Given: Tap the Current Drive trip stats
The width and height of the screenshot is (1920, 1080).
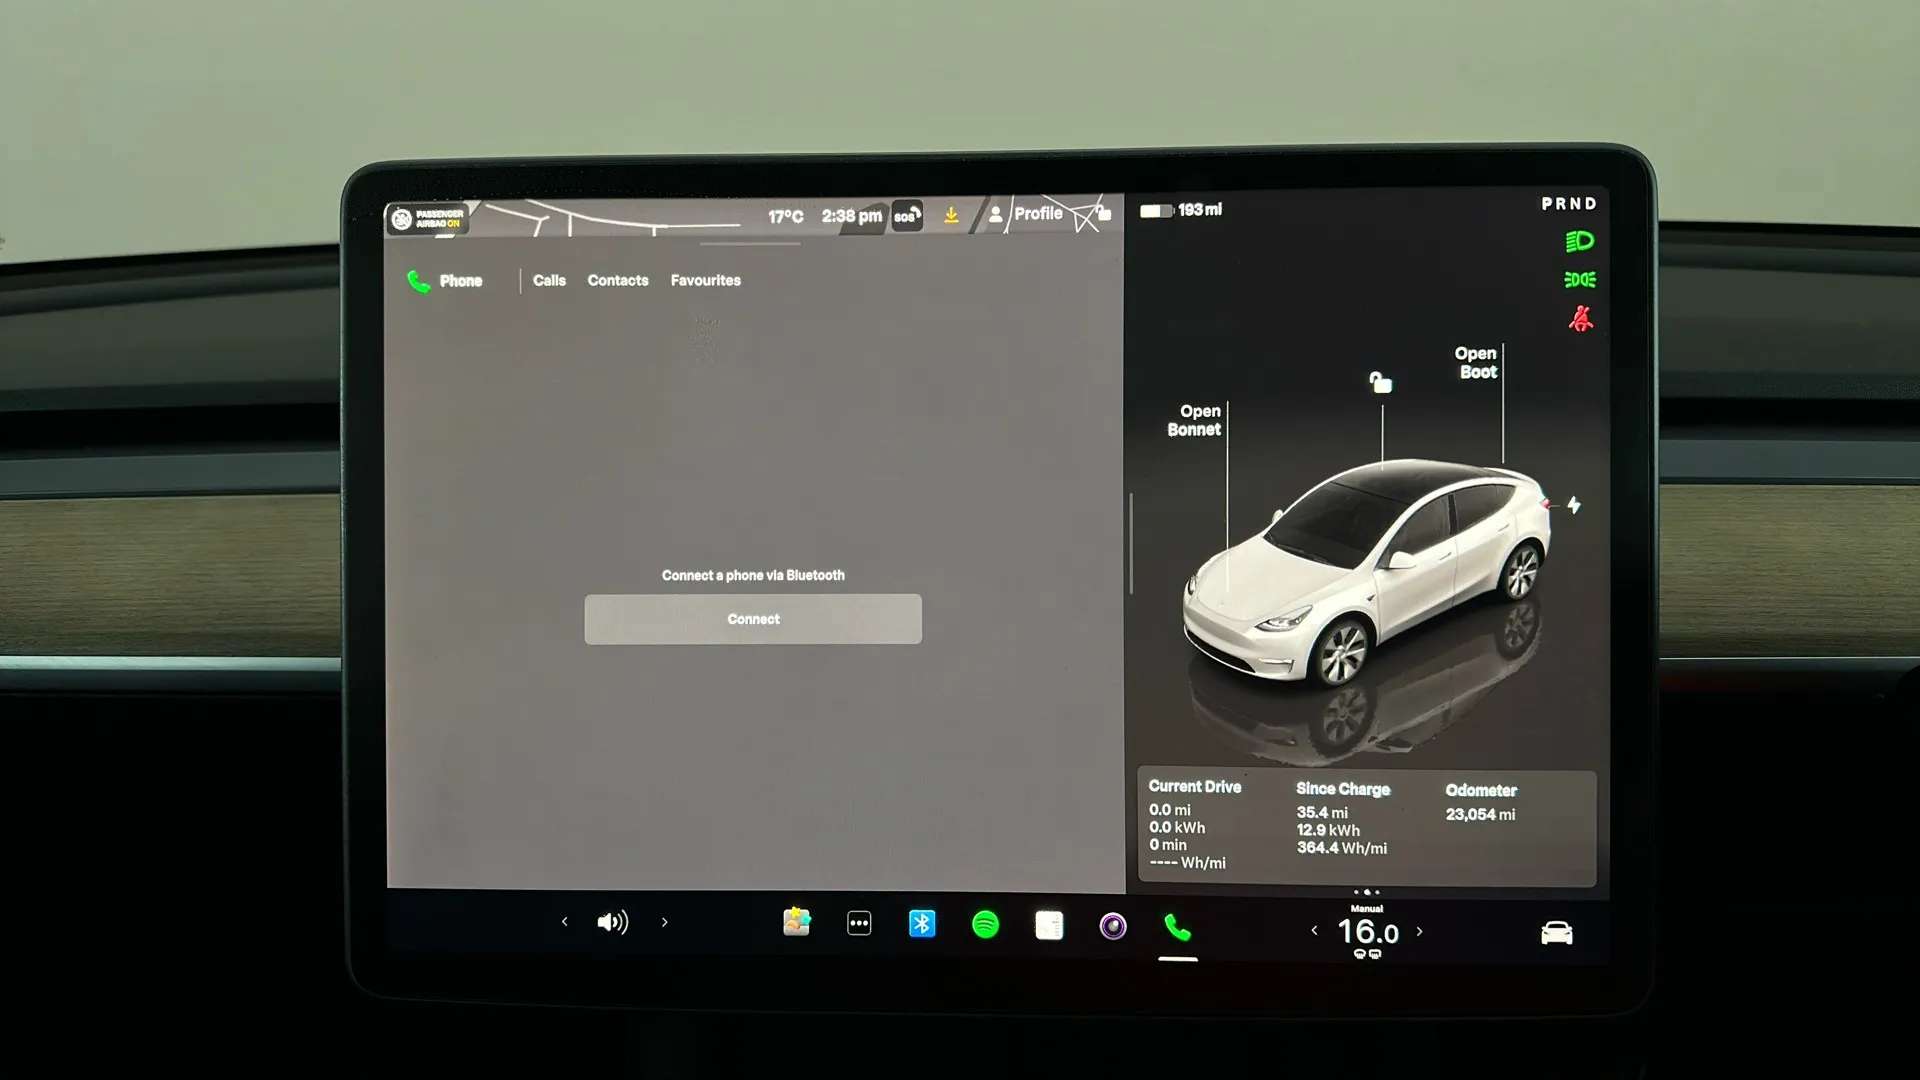Looking at the screenshot, I should (1196, 825).
